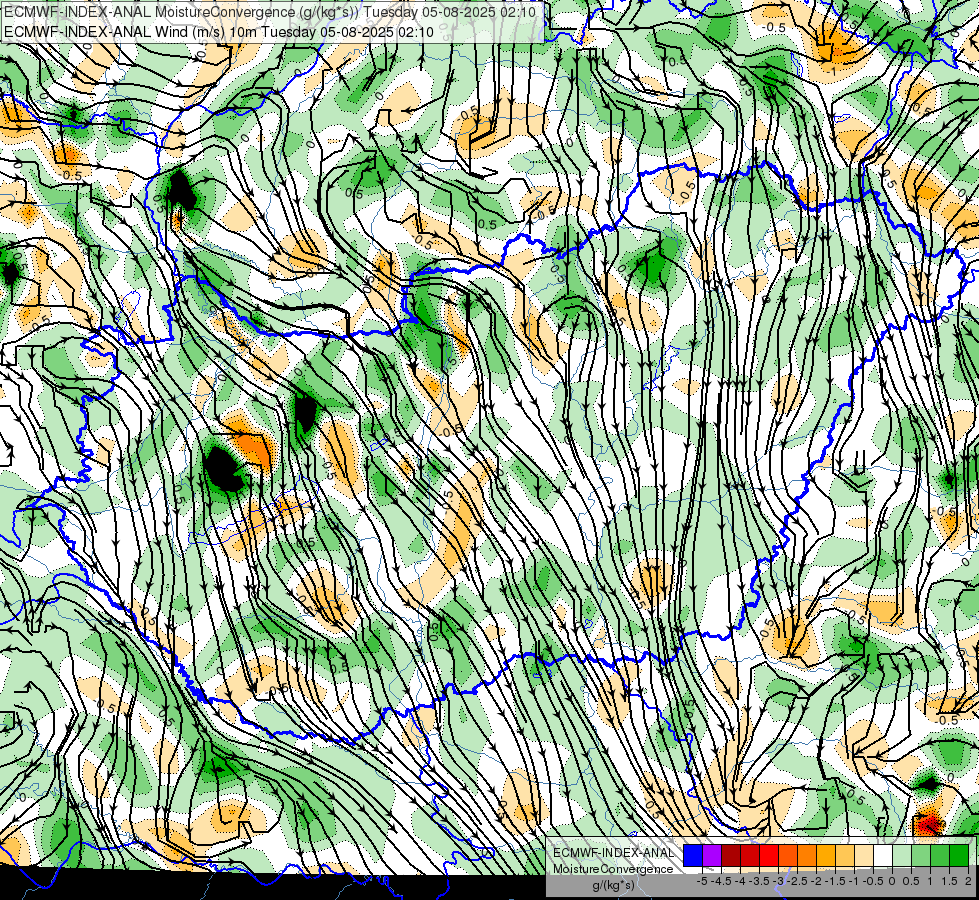Viewport: 979px width, 900px height.
Task: Click legend swatch between -1.5 and -1
Action: pos(845,855)
